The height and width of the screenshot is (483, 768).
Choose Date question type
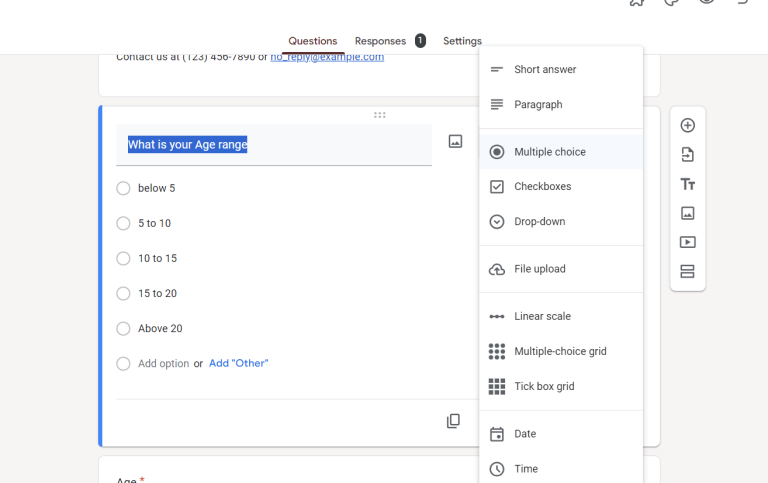coord(561,434)
